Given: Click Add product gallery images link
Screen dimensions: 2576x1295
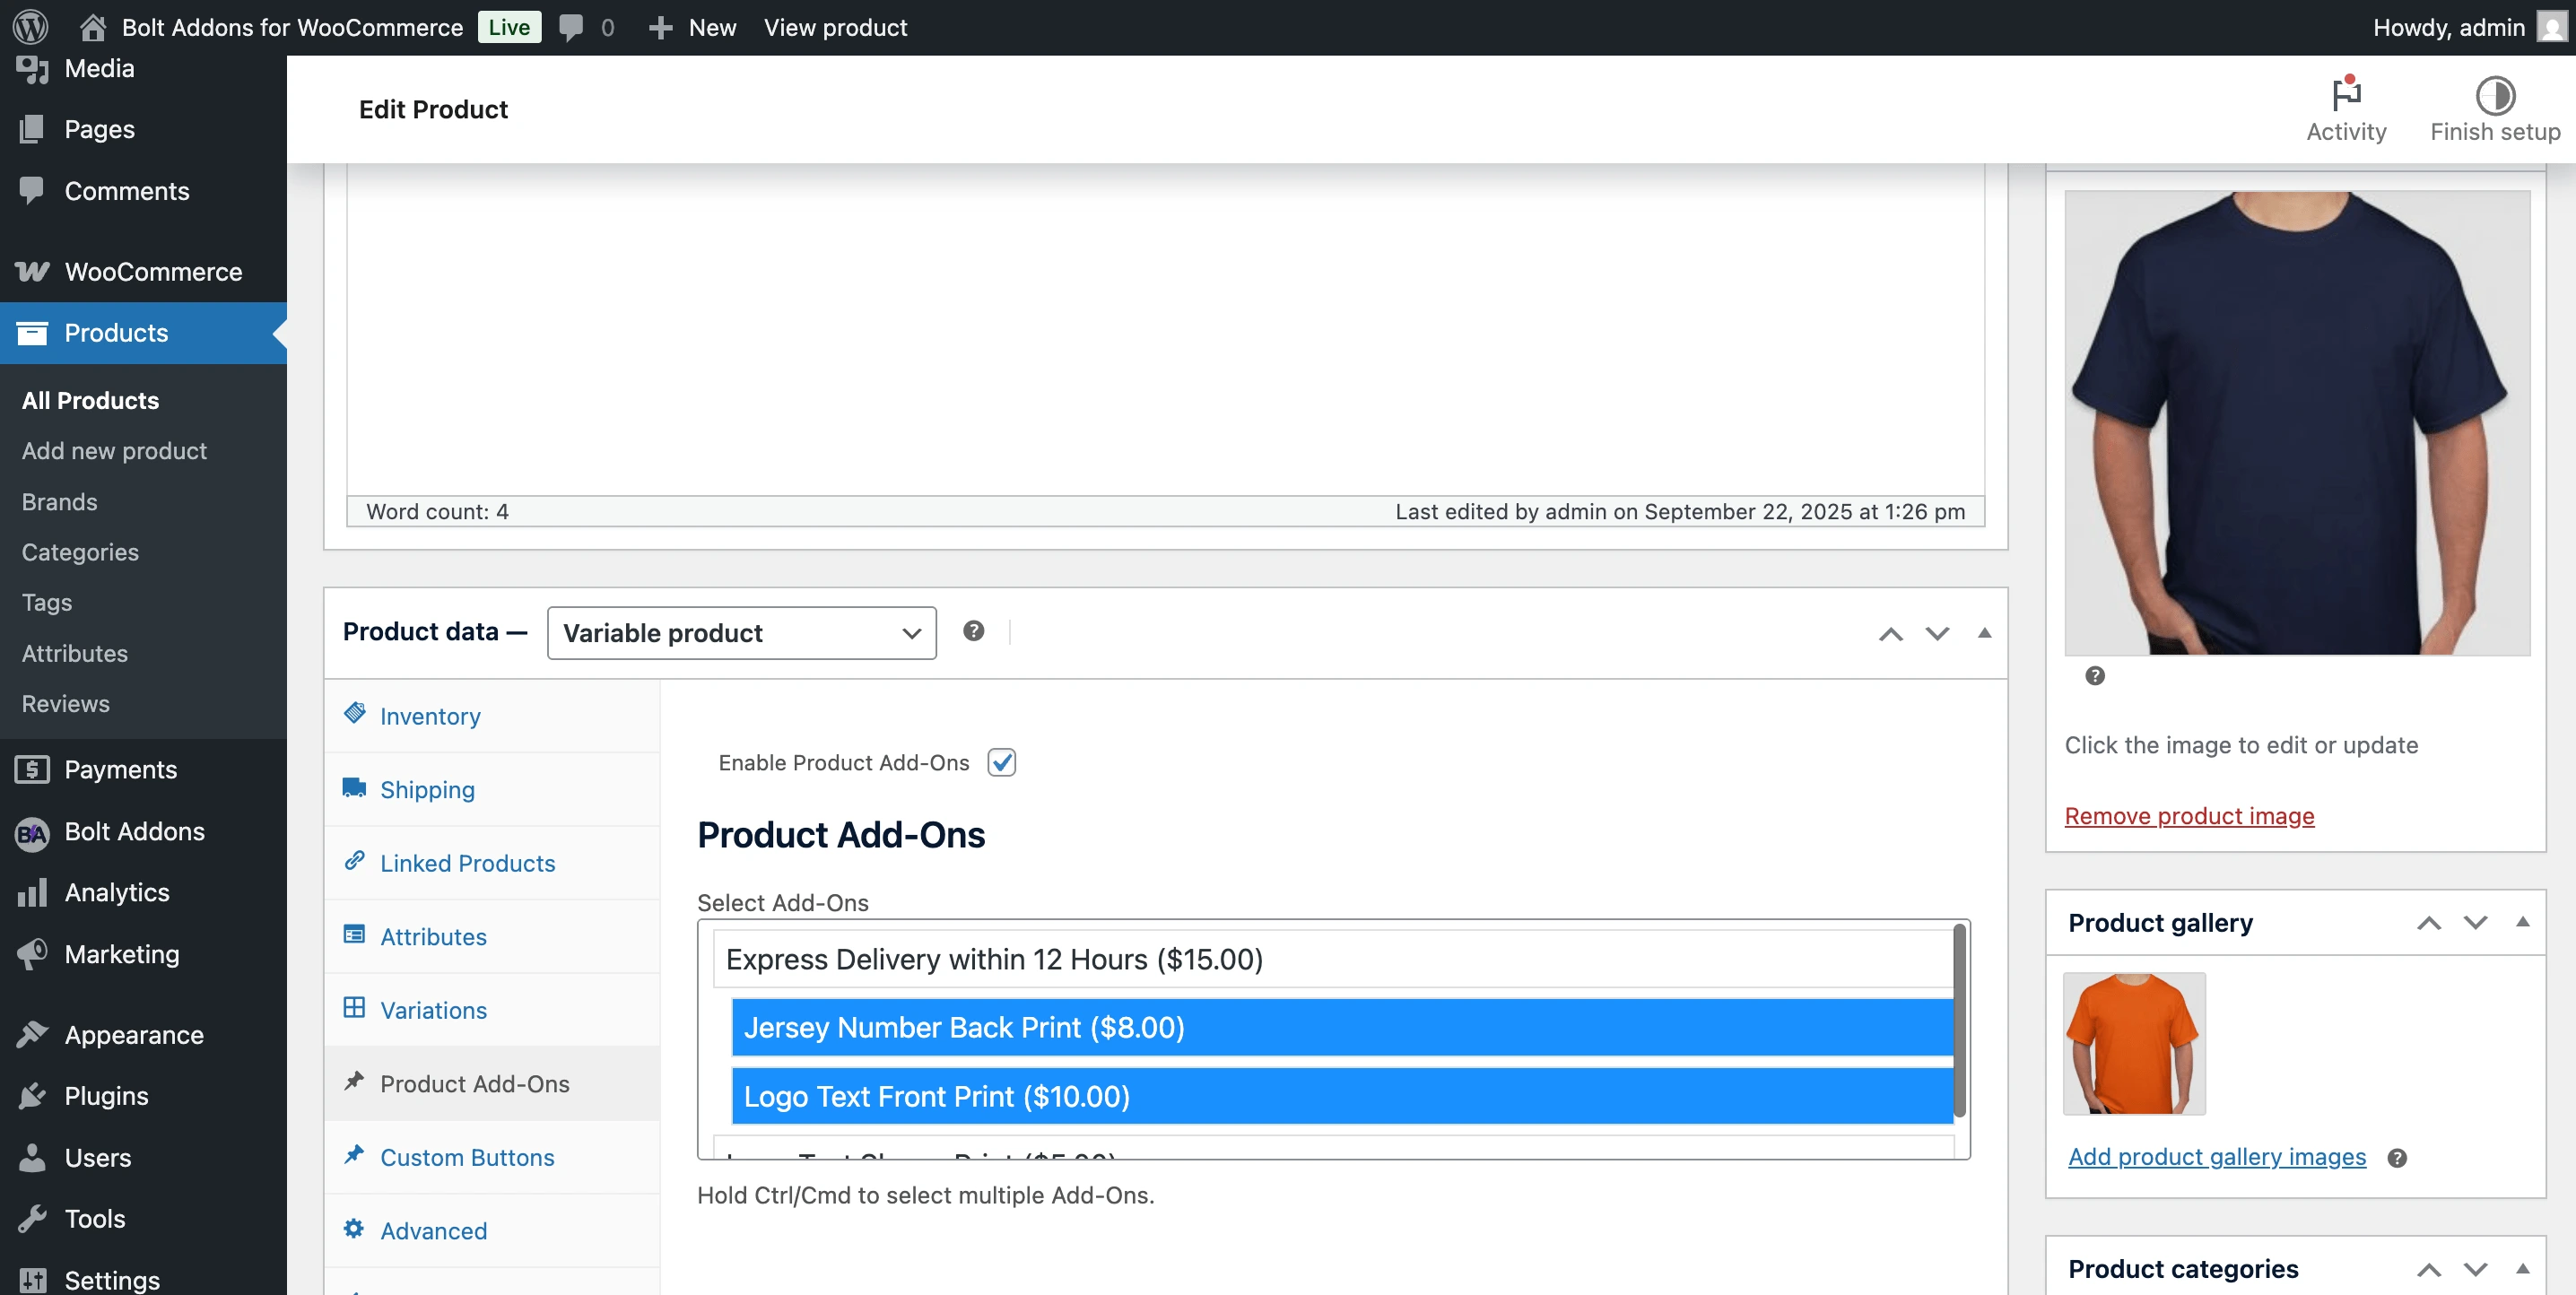Looking at the screenshot, I should point(2216,1157).
